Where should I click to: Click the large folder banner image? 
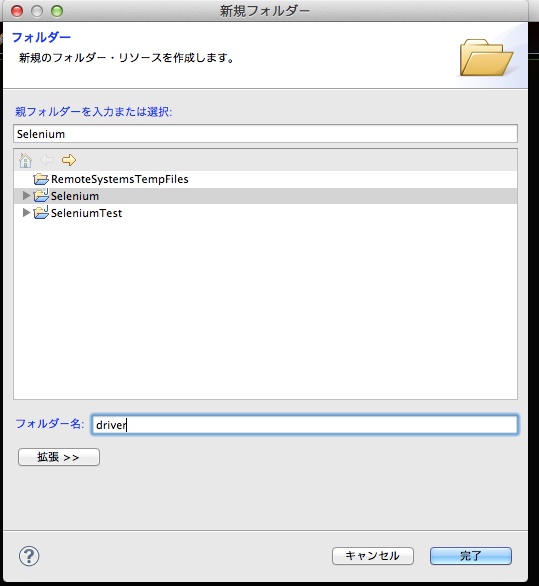486,57
